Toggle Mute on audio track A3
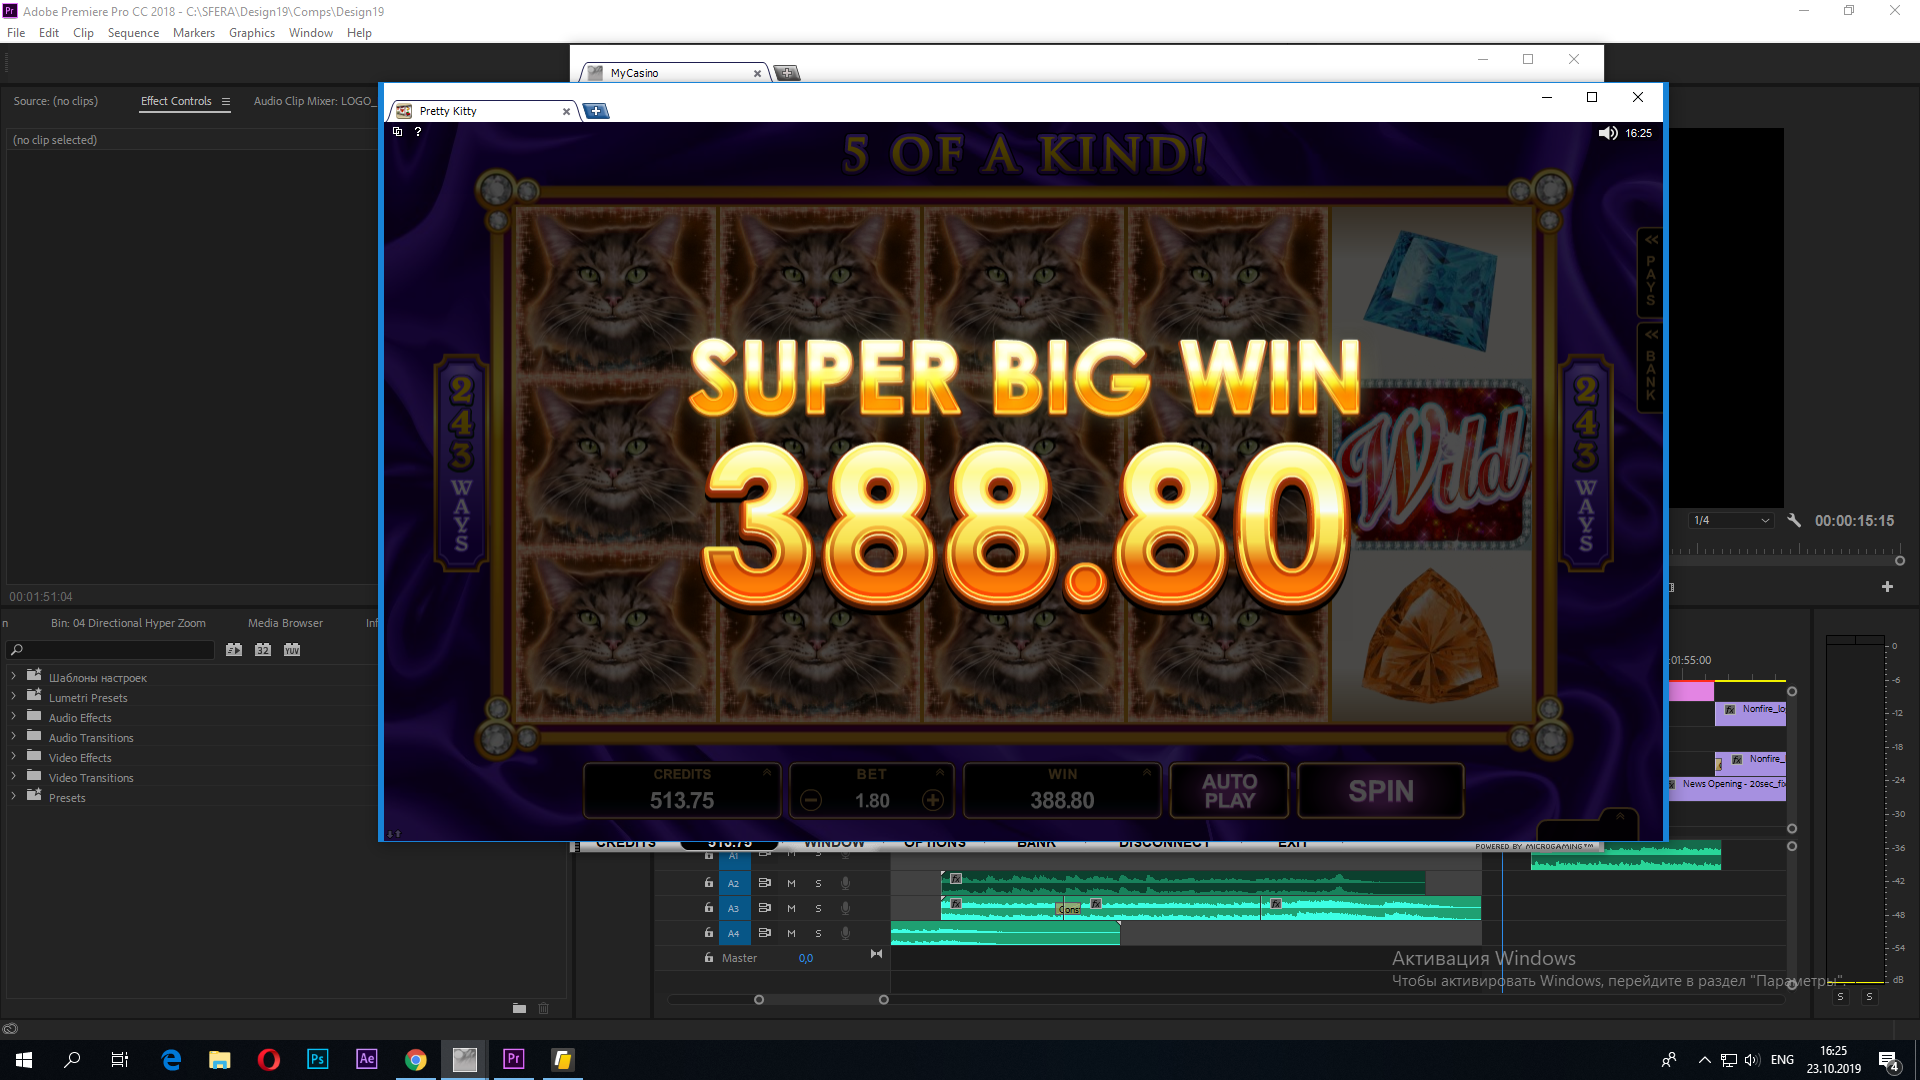 pyautogui.click(x=791, y=908)
